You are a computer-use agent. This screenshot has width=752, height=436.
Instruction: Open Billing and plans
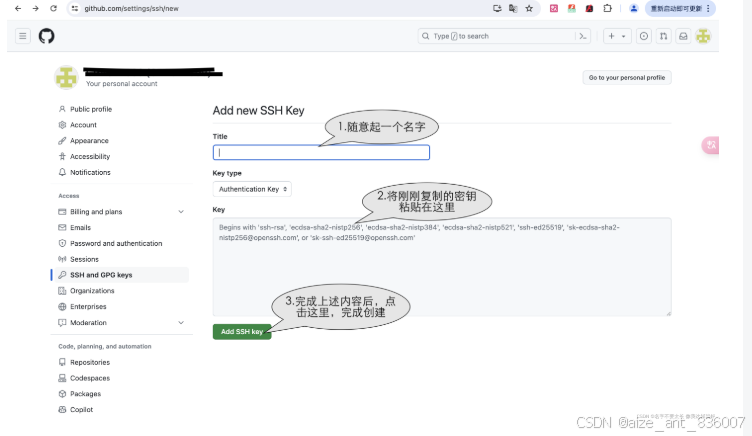coord(96,212)
